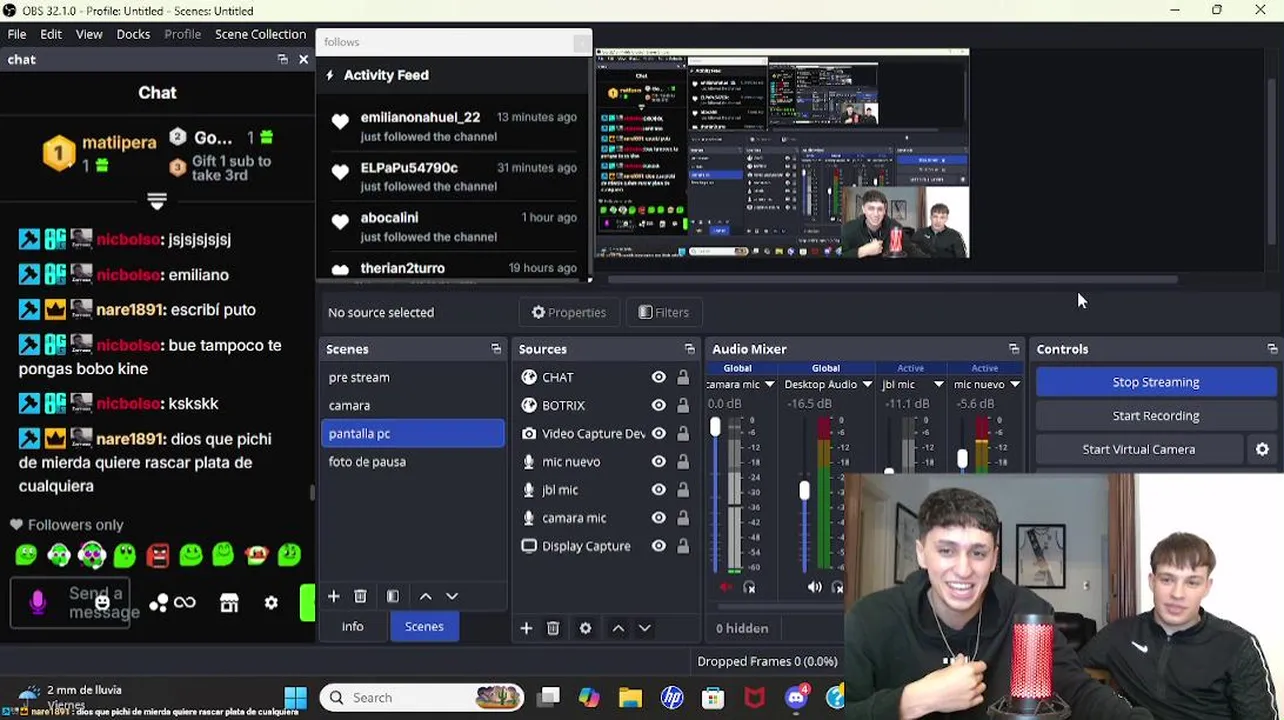Remove selected source using the trash icon
This screenshot has height=720, width=1284.
tap(553, 628)
